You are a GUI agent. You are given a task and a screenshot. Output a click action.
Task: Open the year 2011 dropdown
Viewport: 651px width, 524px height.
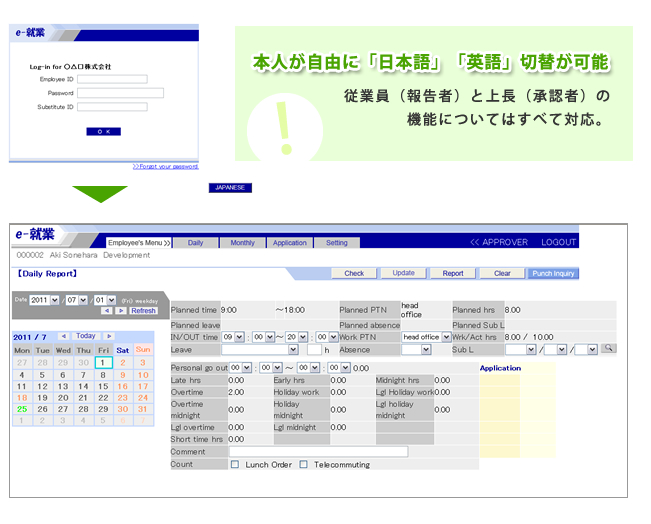(x=44, y=300)
